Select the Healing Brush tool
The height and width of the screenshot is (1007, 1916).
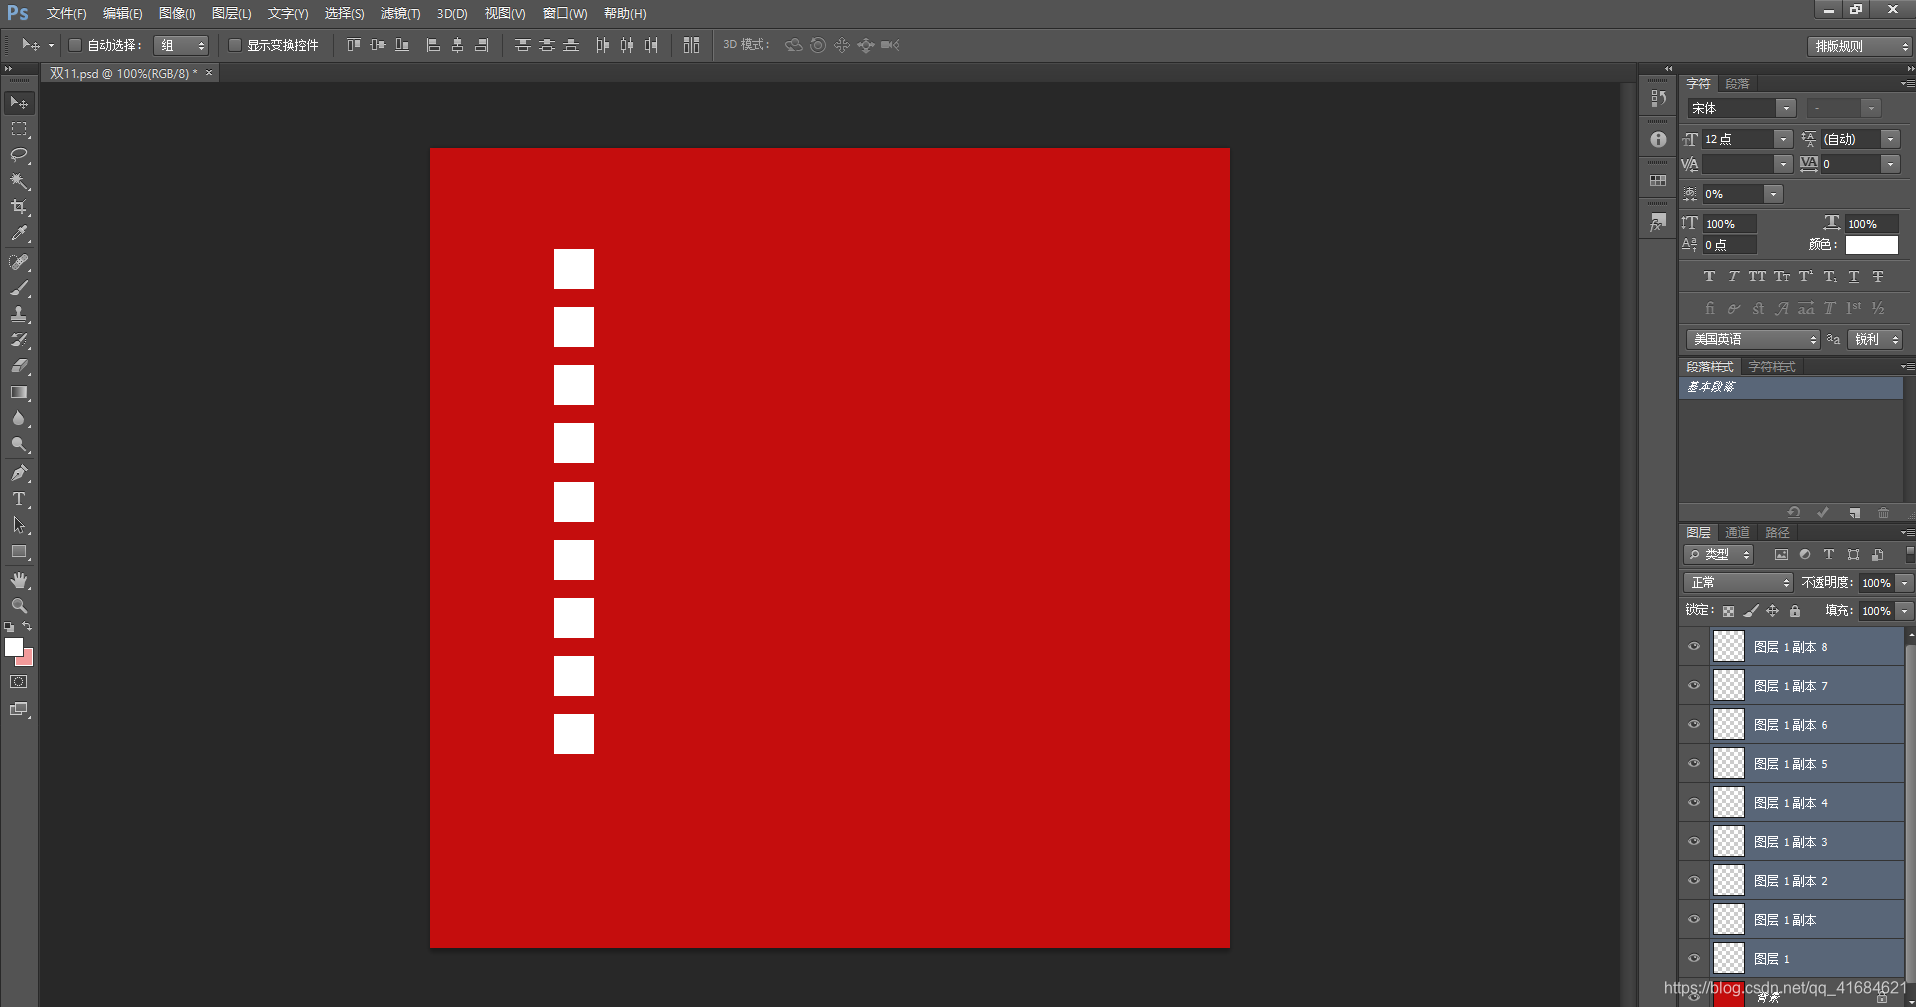[x=19, y=262]
